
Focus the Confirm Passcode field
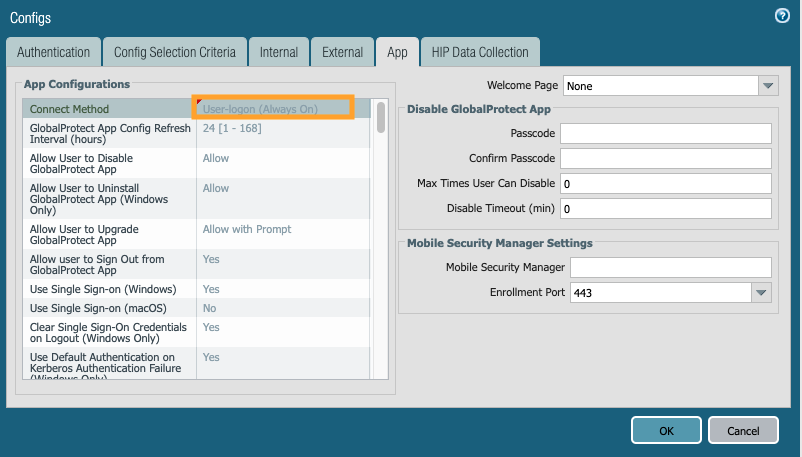[665, 159]
